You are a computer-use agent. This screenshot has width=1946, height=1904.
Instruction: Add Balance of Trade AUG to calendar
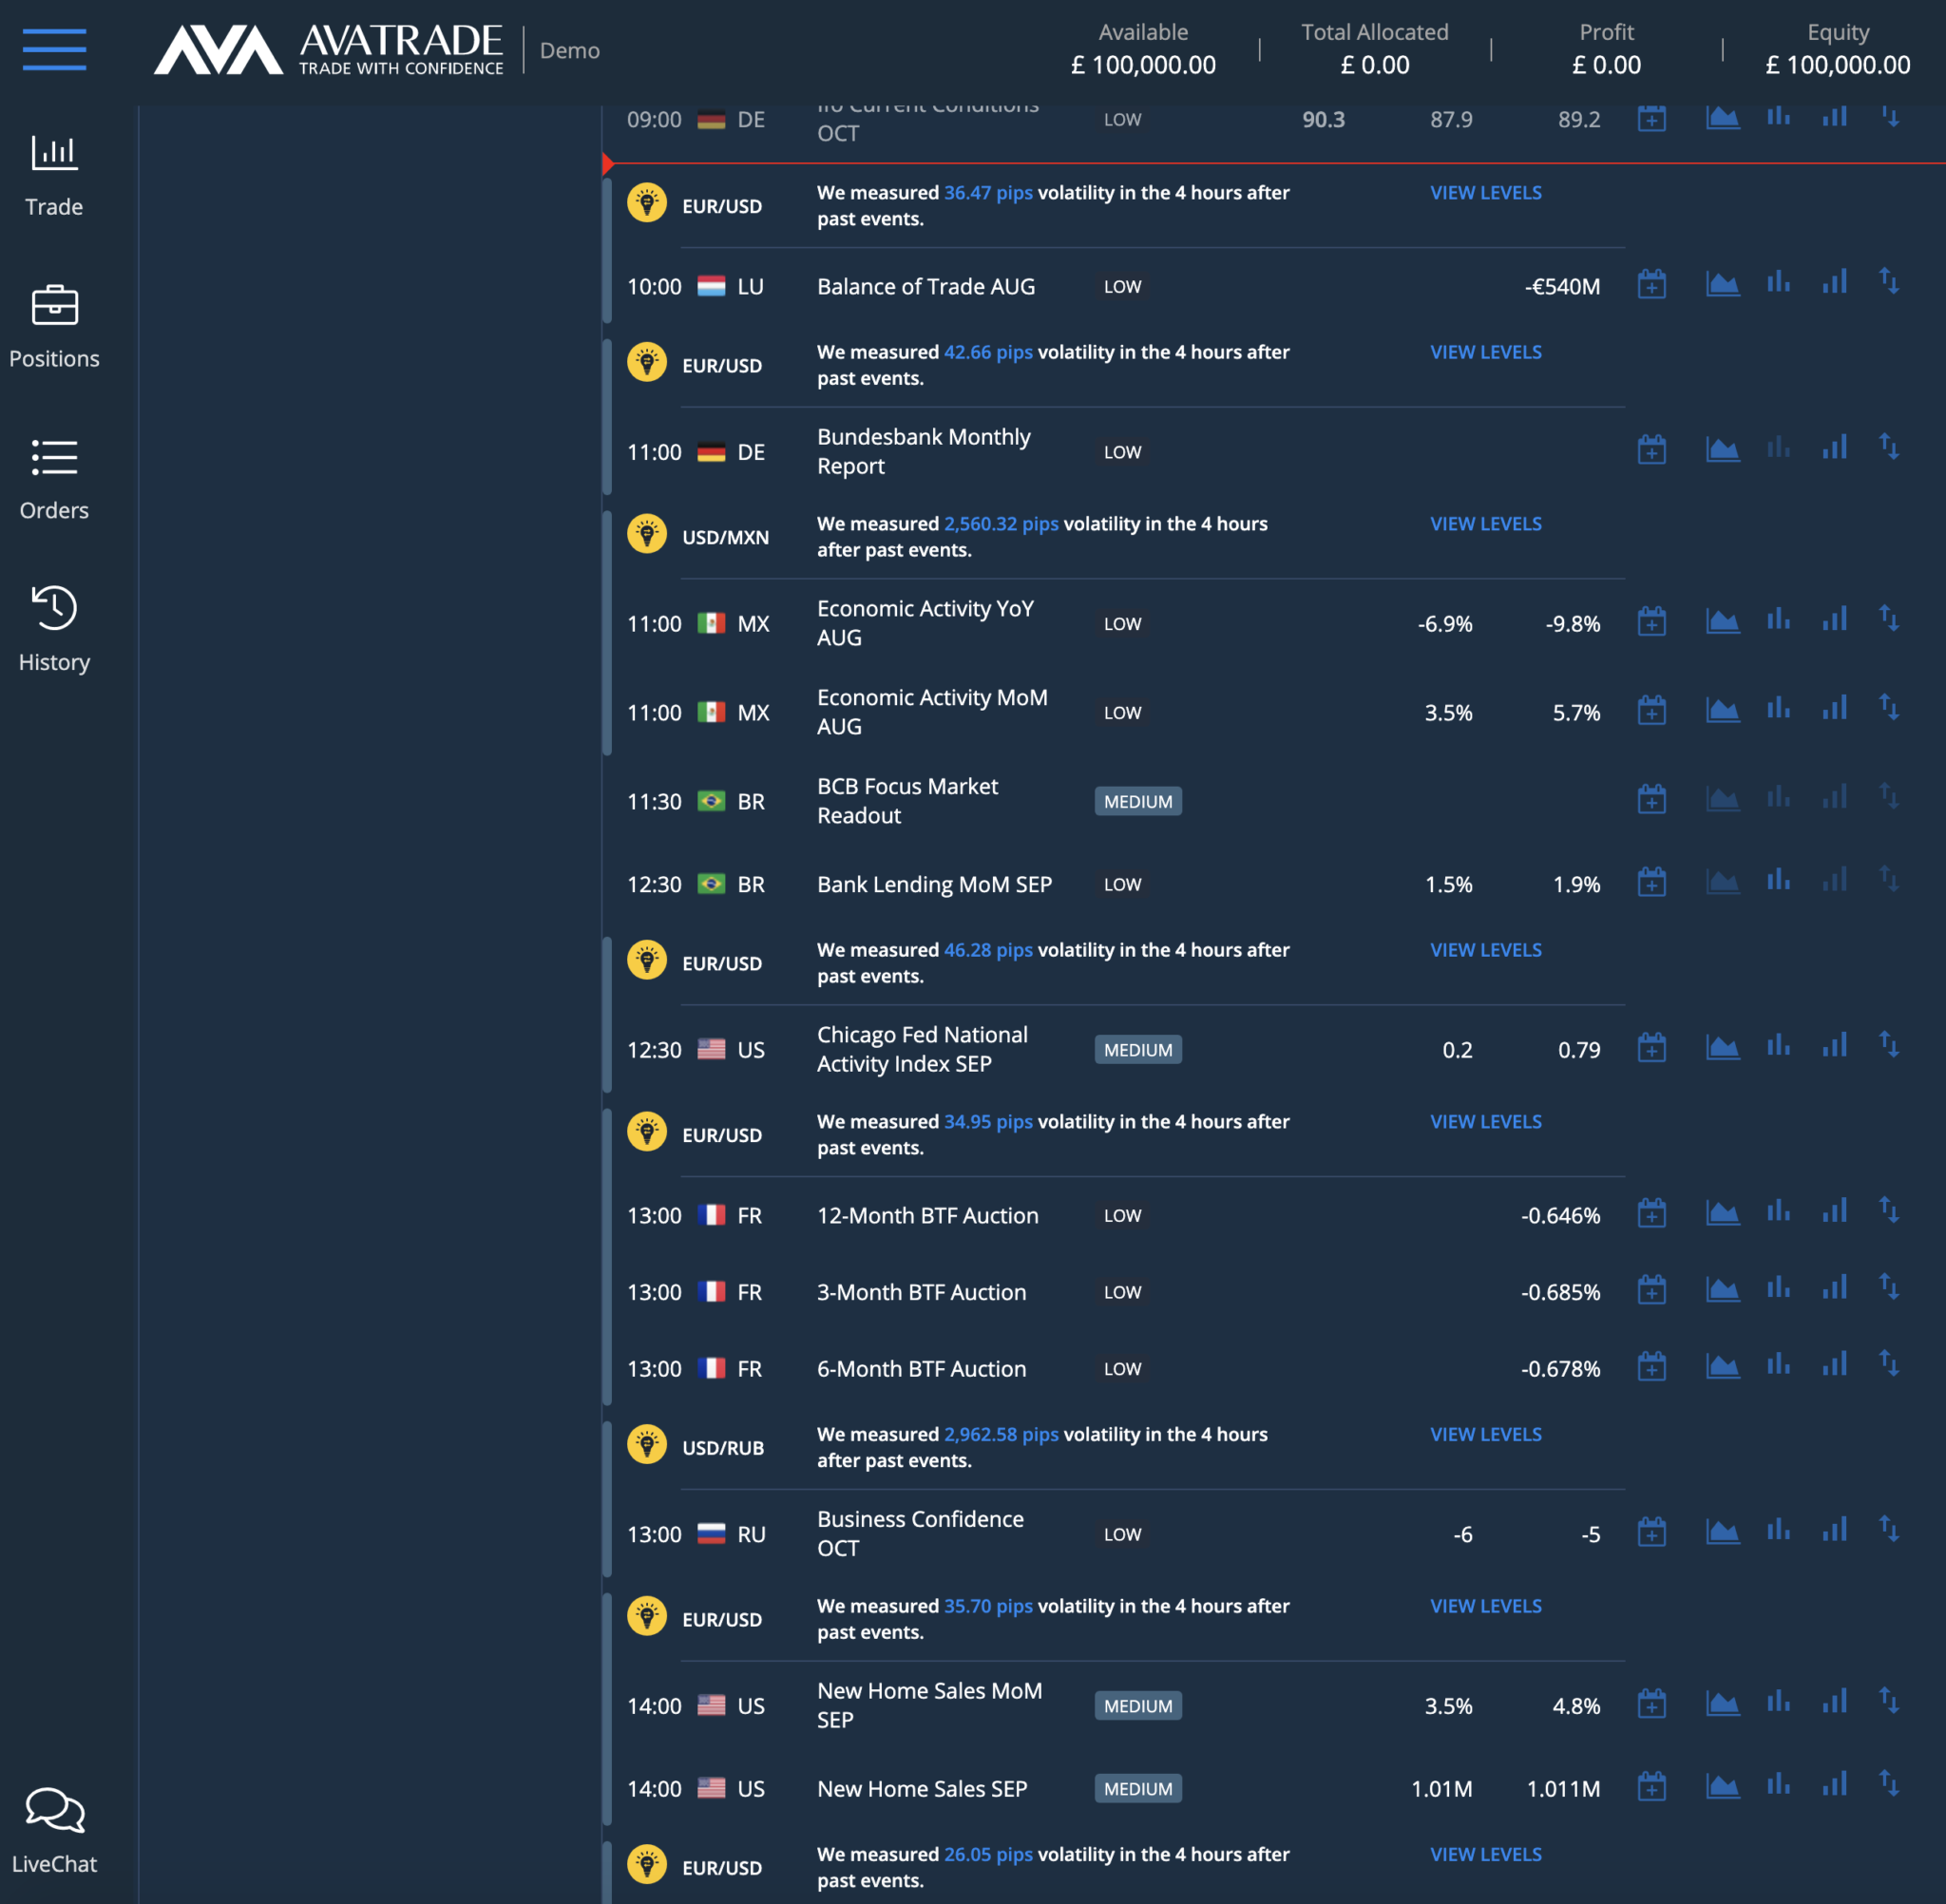(x=1652, y=283)
